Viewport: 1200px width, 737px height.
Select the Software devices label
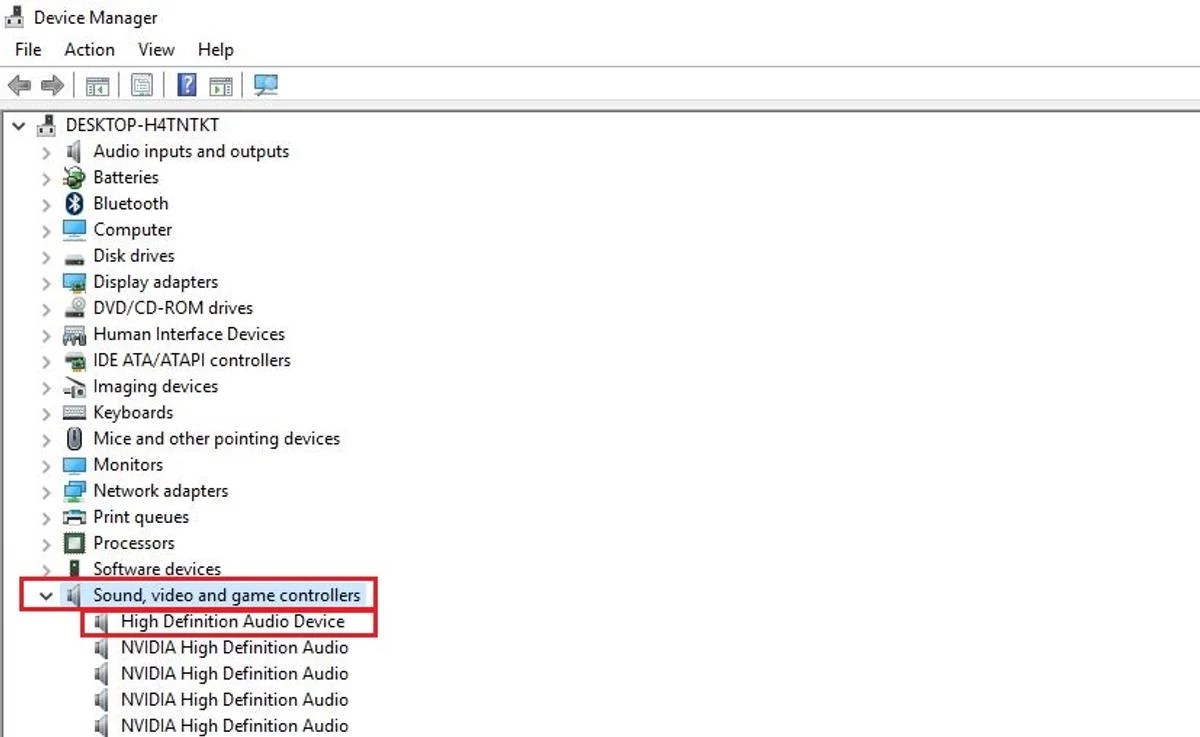pos(157,569)
